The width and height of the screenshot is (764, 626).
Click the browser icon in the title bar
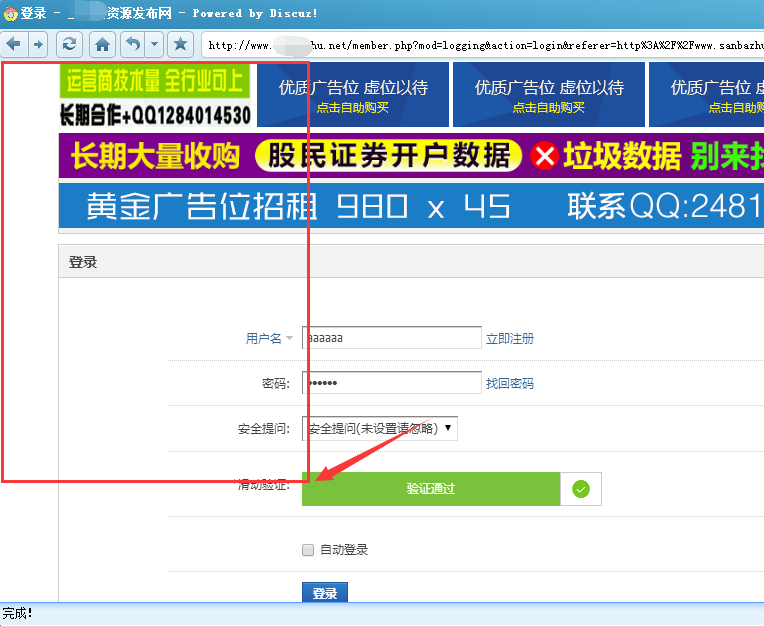click(10, 13)
